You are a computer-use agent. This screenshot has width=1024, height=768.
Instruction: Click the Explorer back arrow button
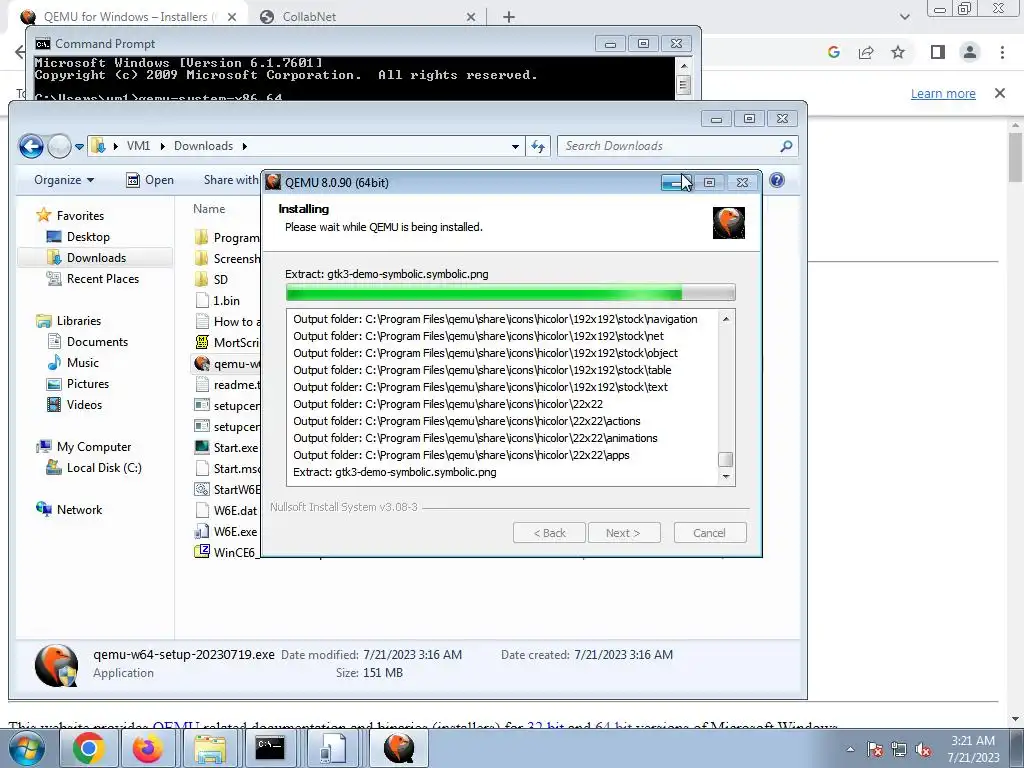click(31, 146)
